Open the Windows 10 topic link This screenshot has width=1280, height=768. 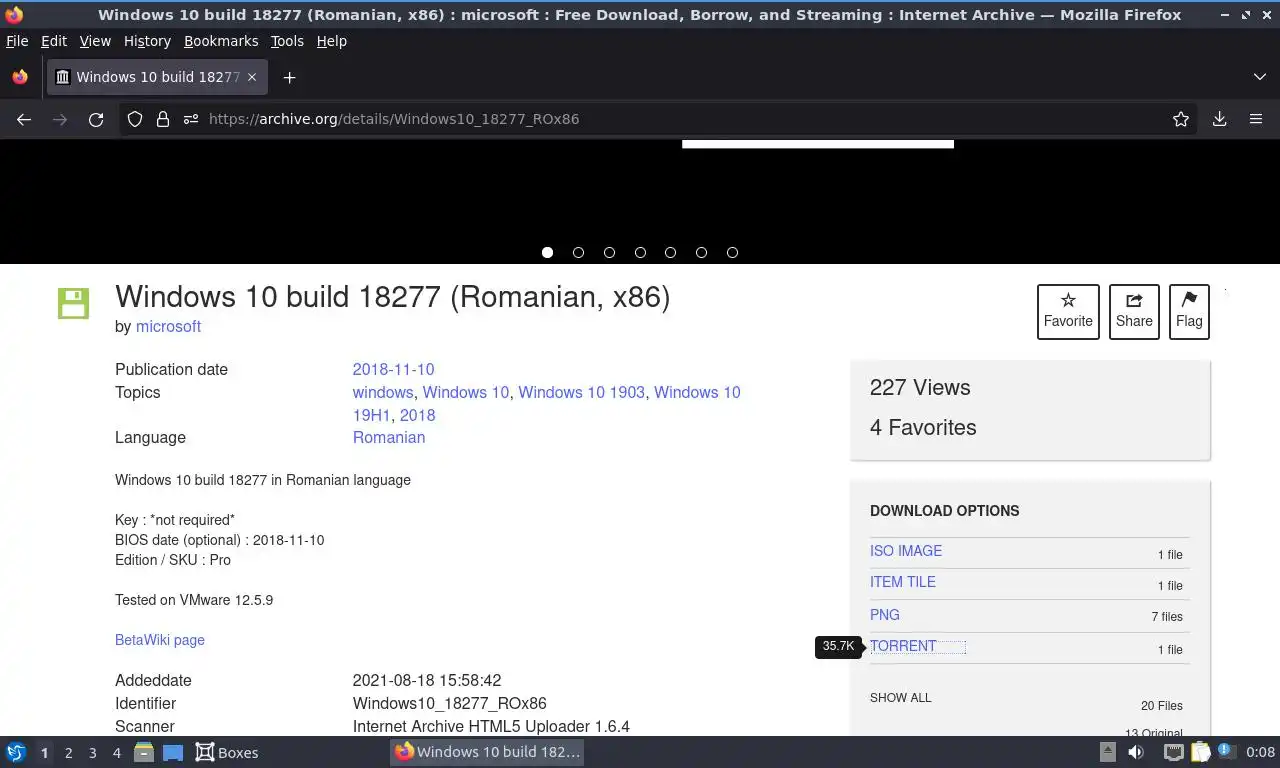[x=466, y=392]
